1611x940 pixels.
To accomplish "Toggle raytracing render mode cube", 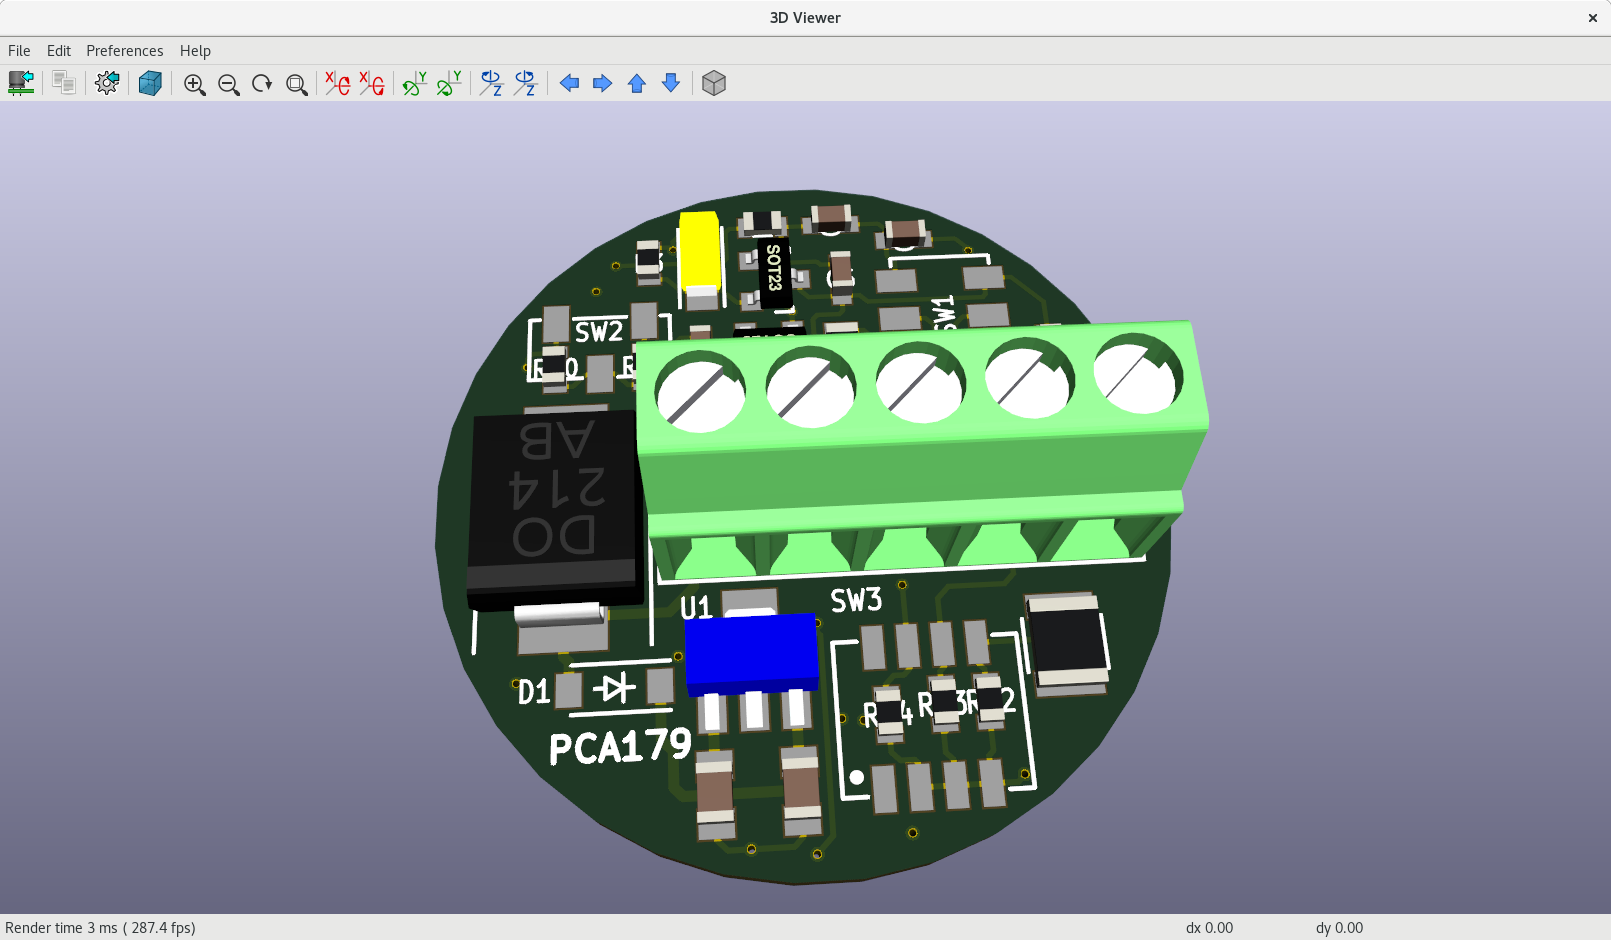I will pos(150,83).
